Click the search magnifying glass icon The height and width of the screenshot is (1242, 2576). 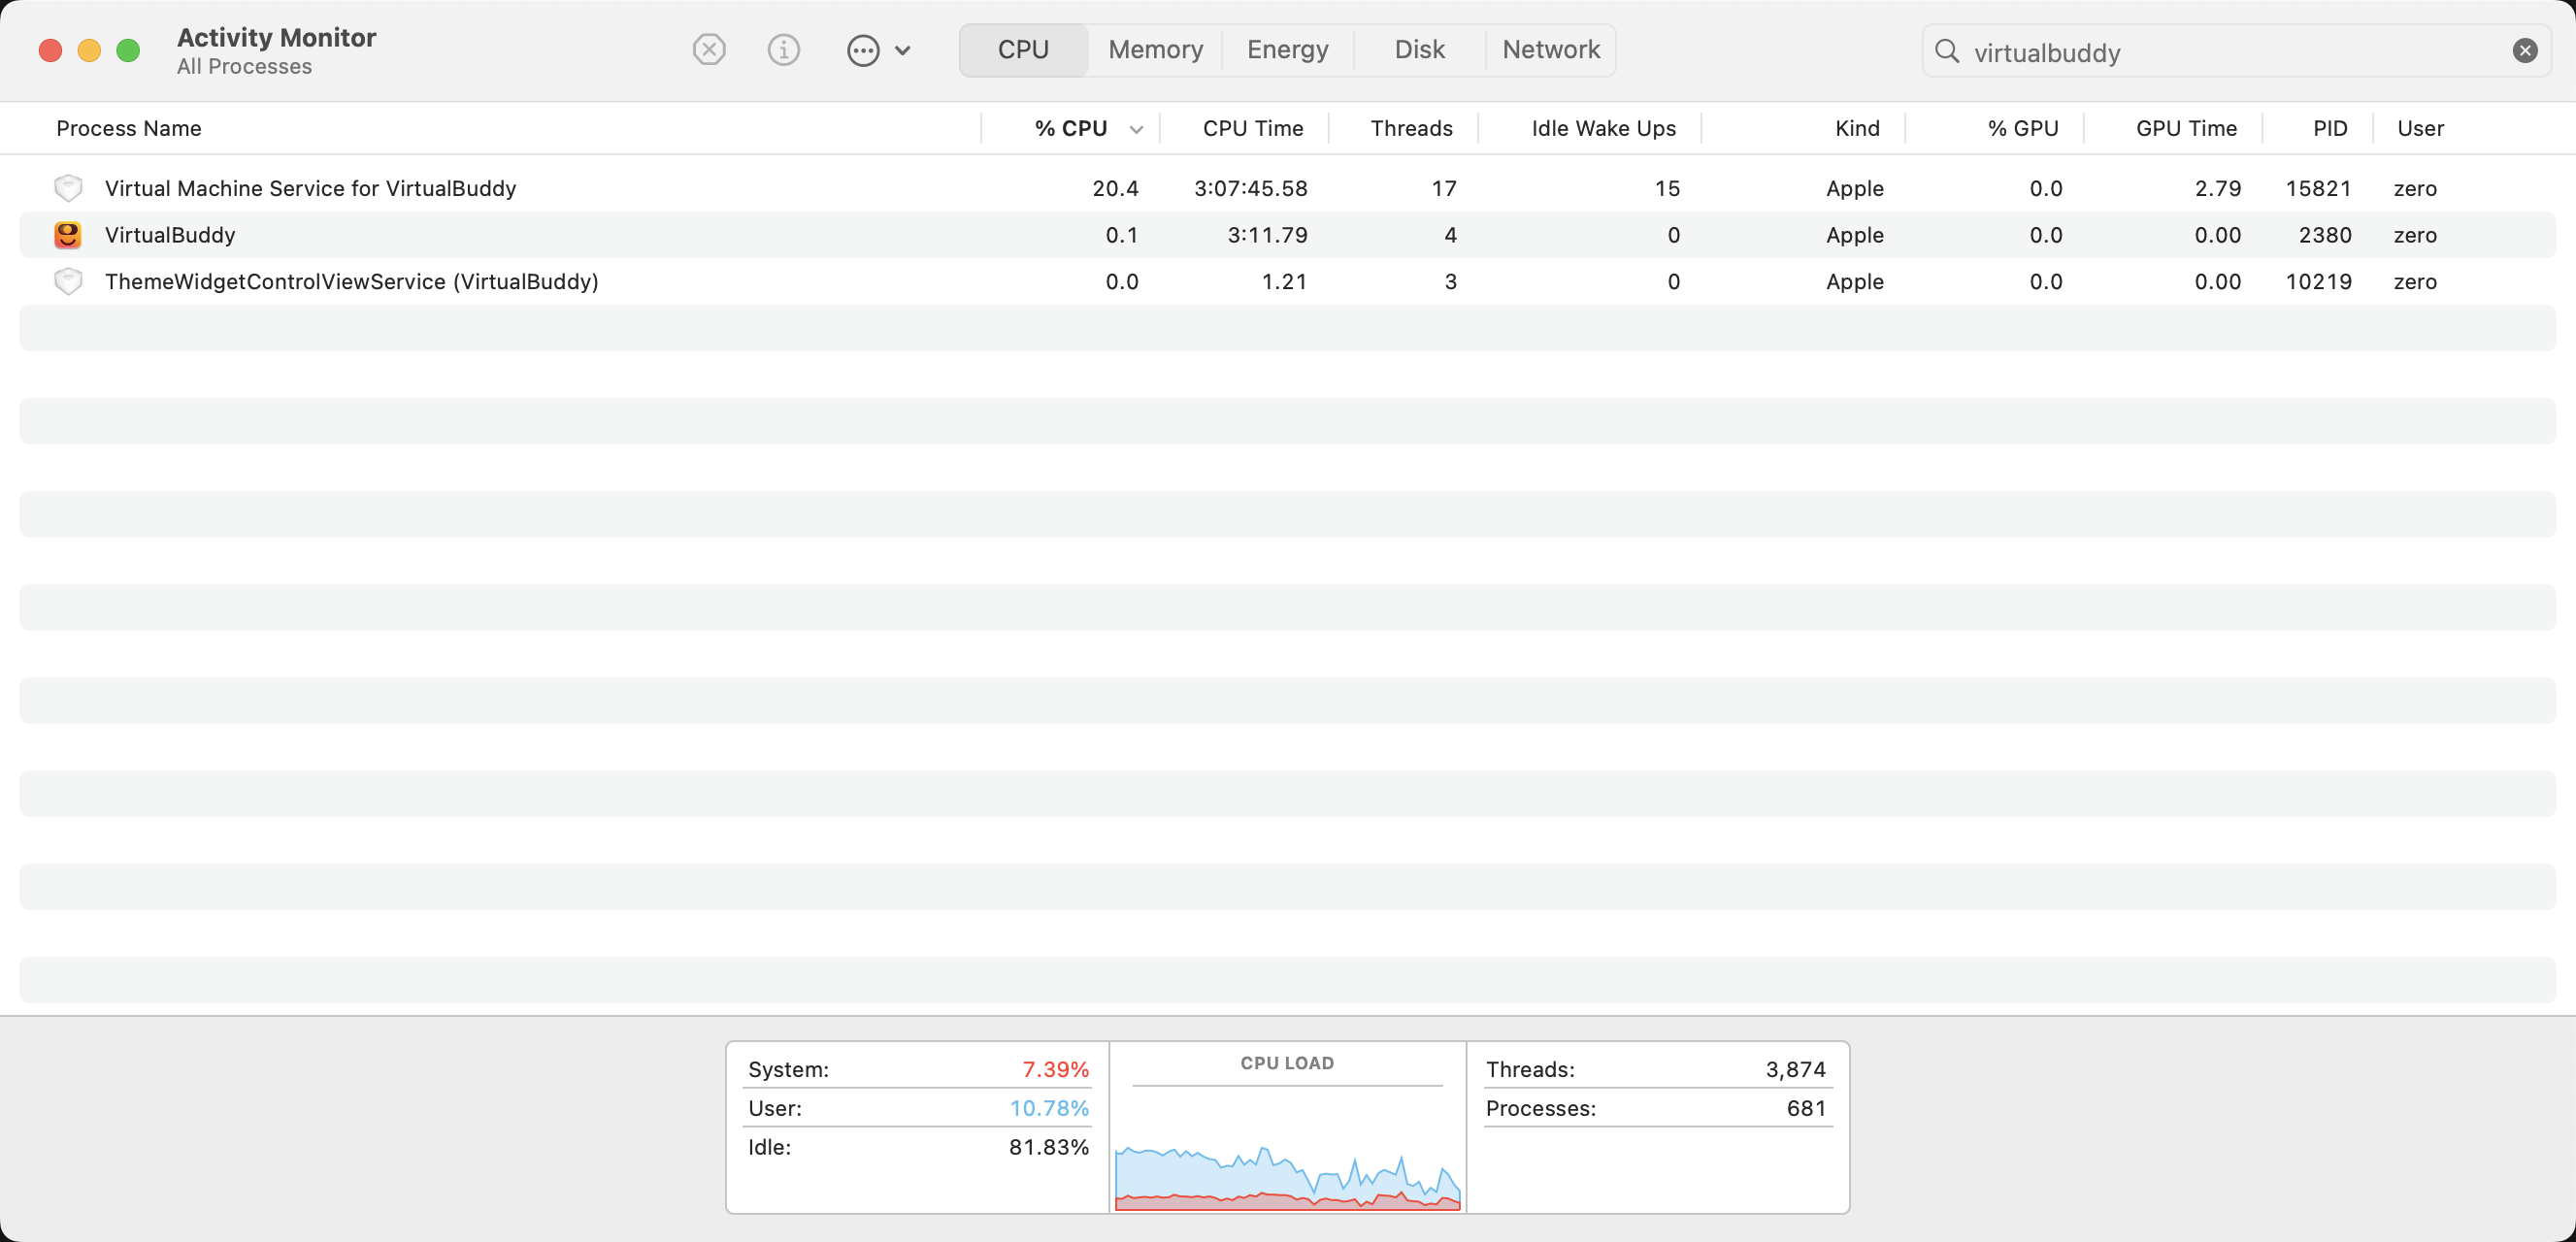coord(1946,51)
